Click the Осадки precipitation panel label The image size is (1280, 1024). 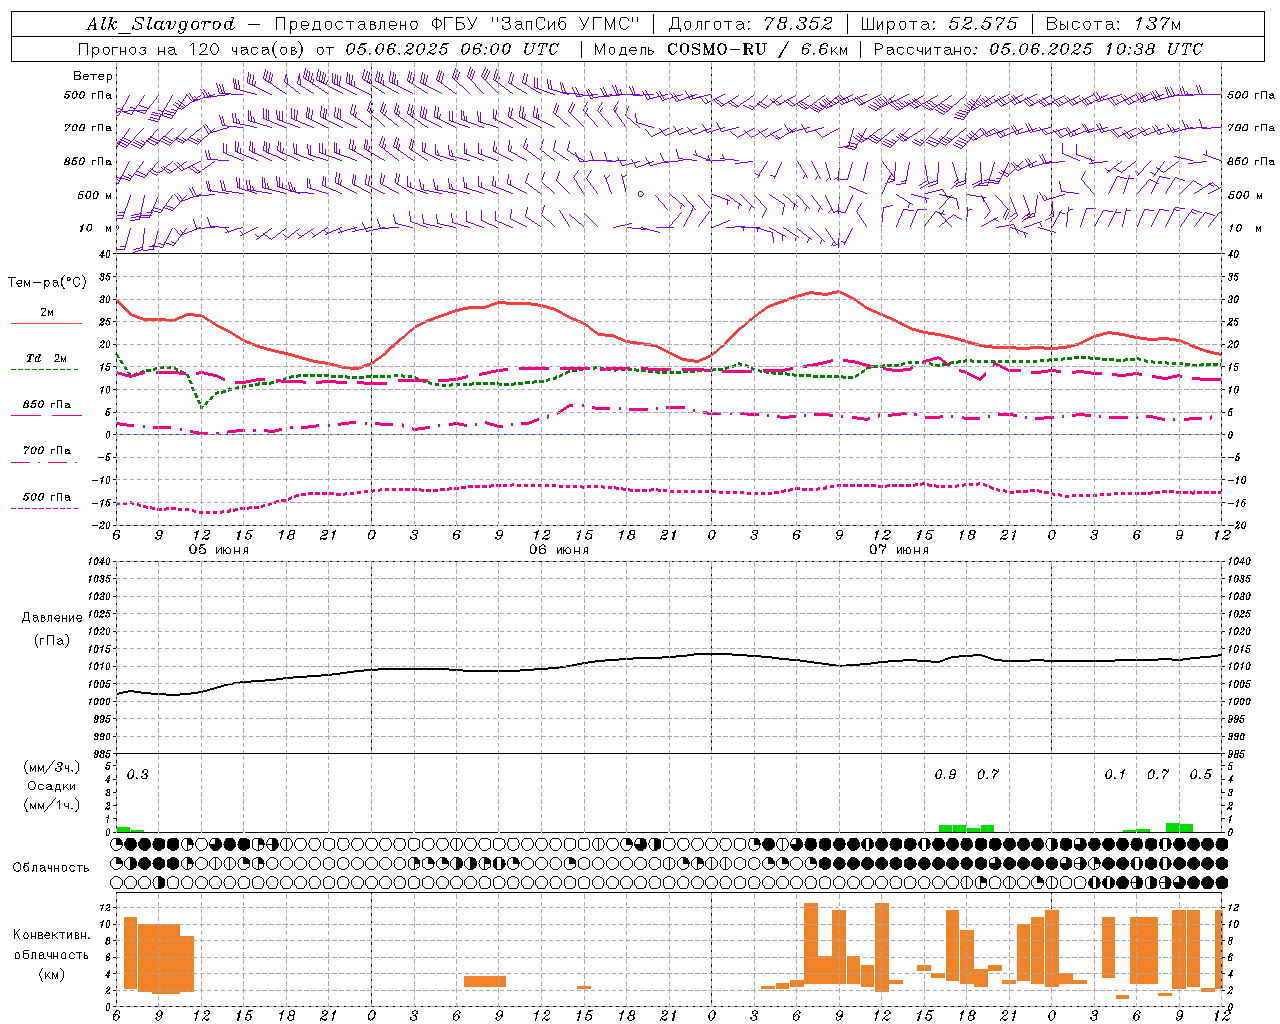coord(52,786)
